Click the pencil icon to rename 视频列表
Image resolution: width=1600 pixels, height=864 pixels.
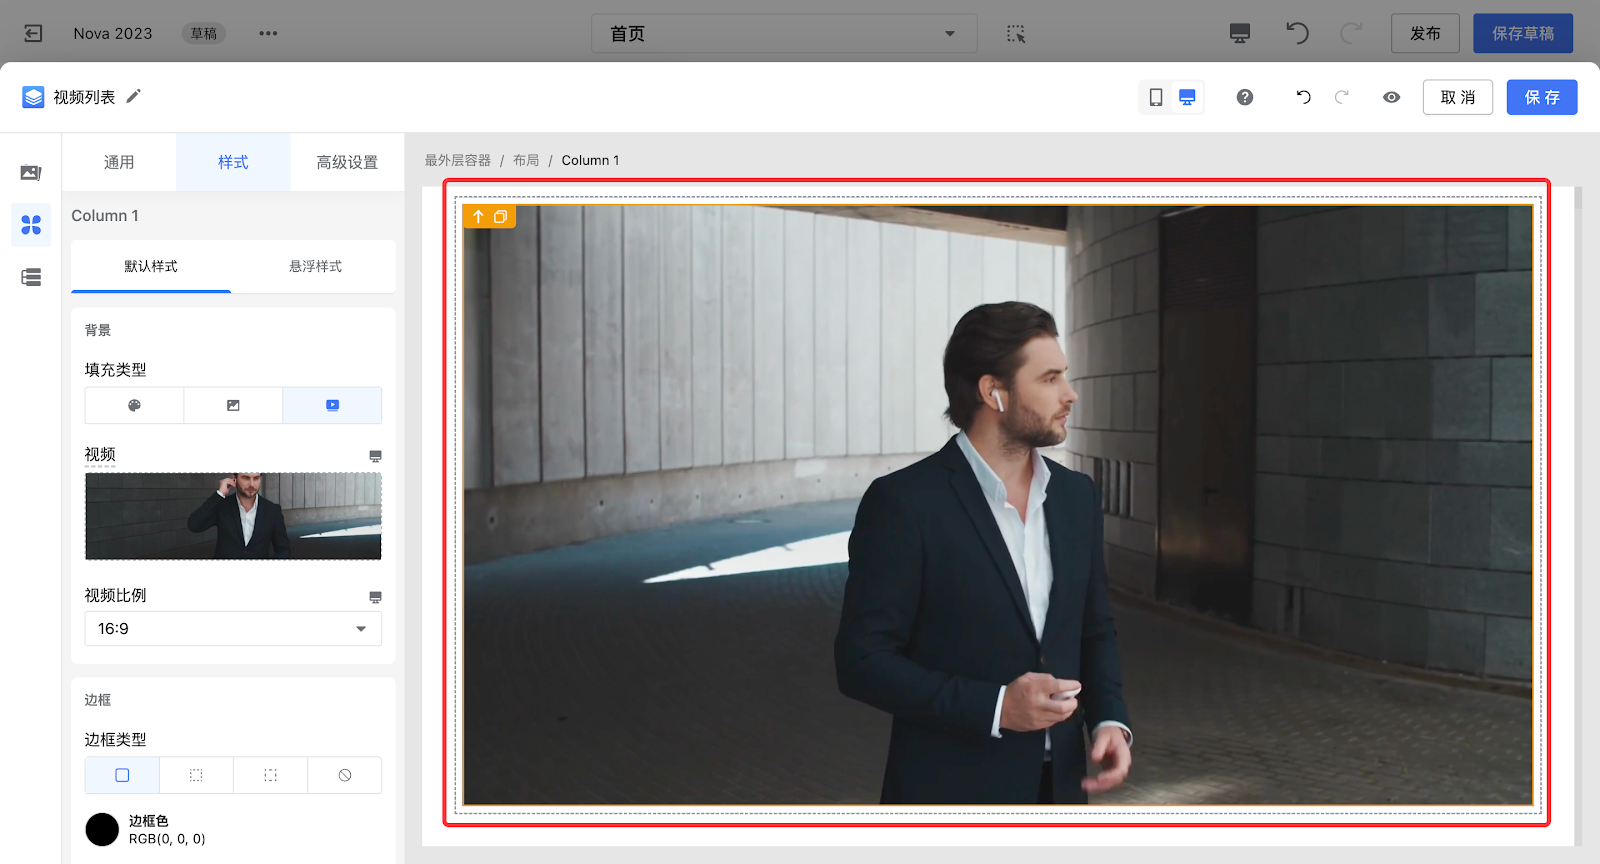(x=133, y=96)
